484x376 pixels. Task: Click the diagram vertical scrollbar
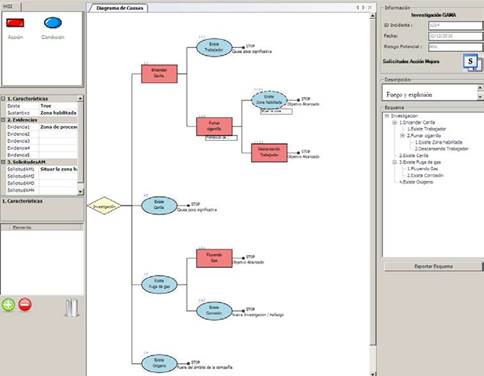pos(373,193)
